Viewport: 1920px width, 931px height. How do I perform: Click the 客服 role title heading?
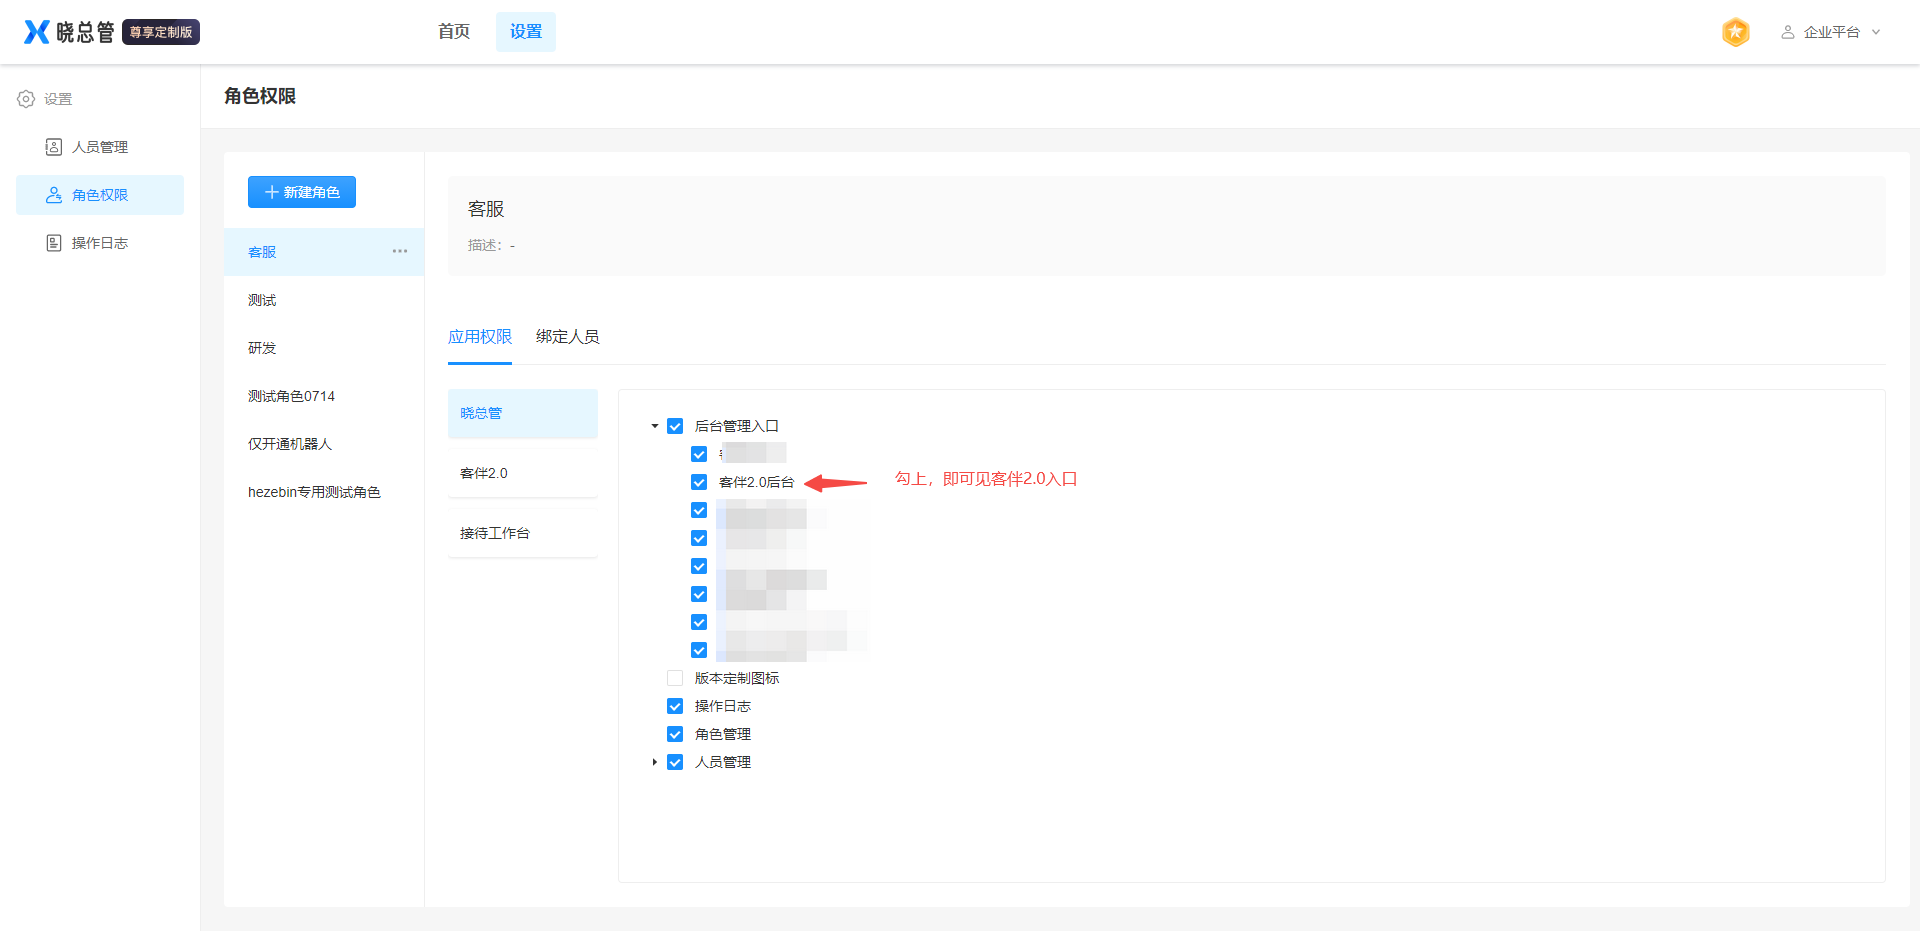pos(486,209)
